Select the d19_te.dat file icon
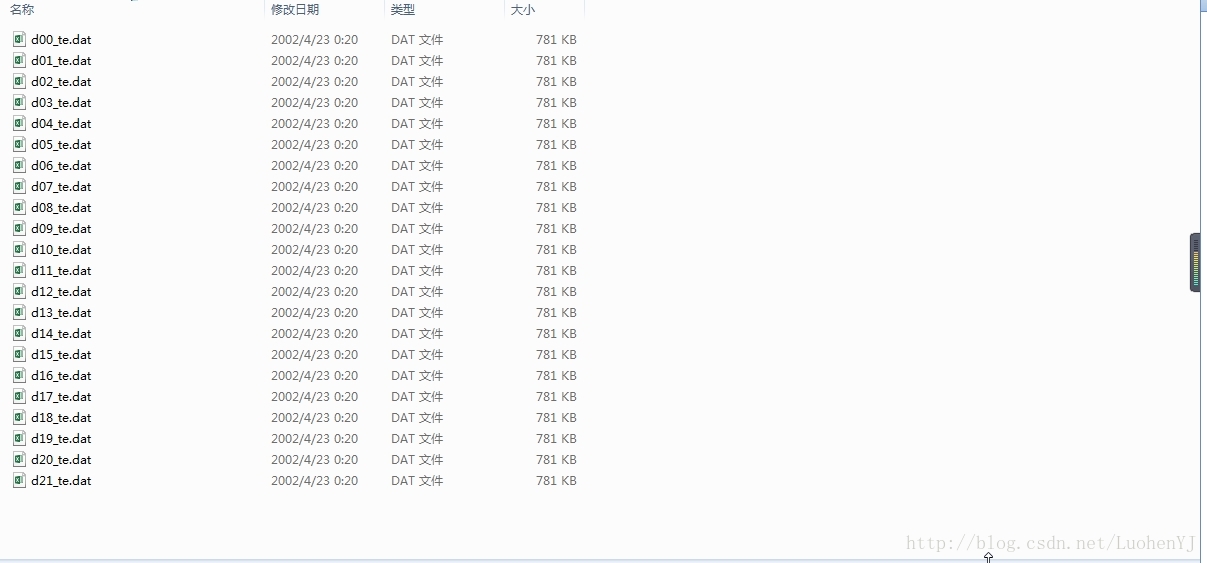The height and width of the screenshot is (563, 1207). point(19,438)
